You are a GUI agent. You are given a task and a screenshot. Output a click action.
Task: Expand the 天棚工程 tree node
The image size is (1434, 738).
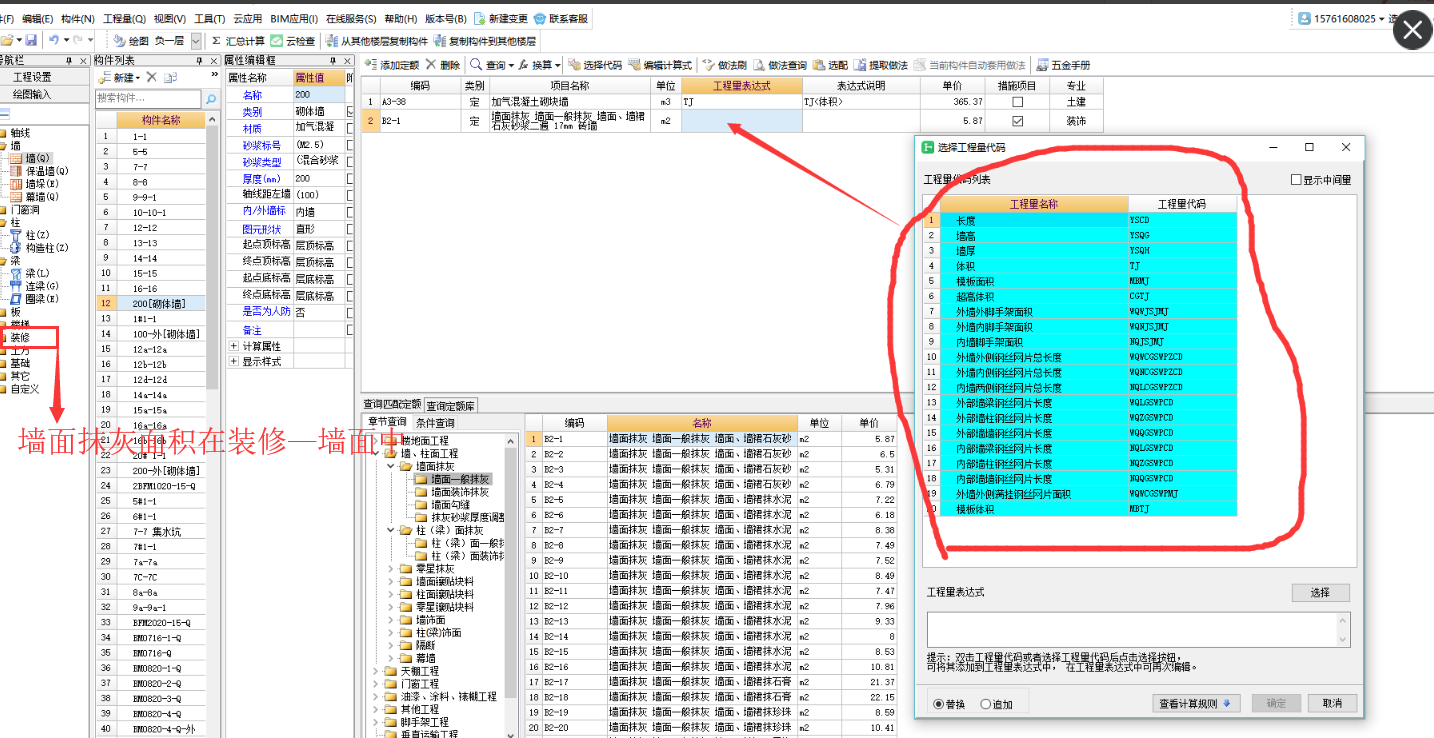click(x=377, y=671)
